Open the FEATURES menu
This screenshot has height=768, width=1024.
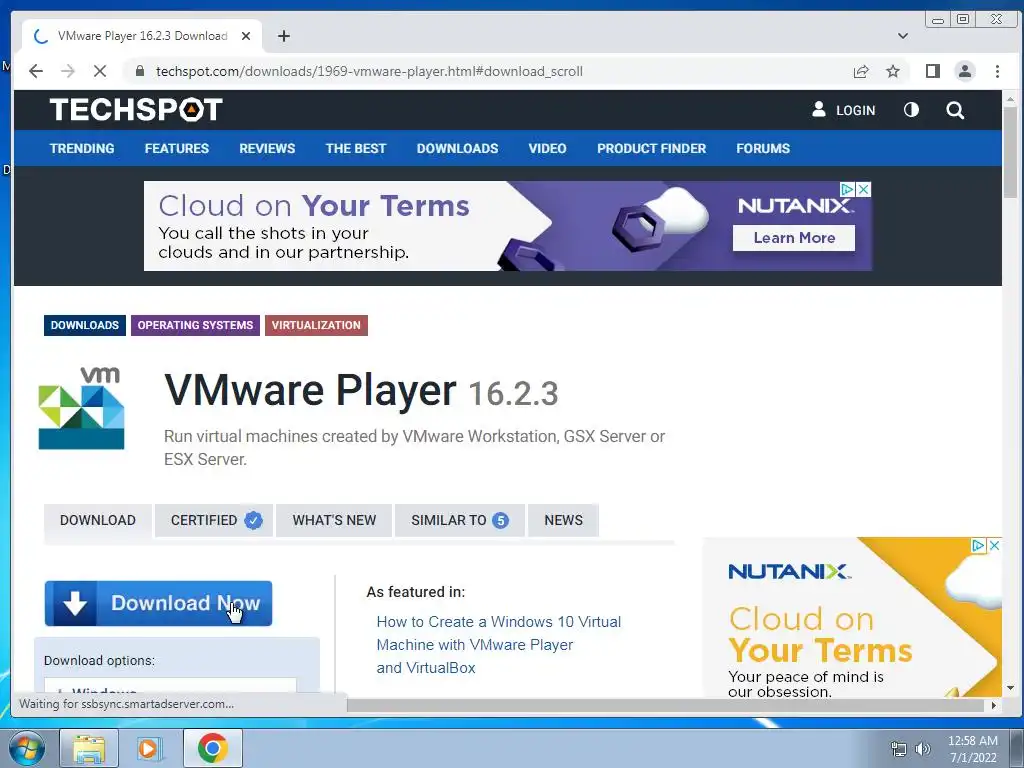pos(177,148)
